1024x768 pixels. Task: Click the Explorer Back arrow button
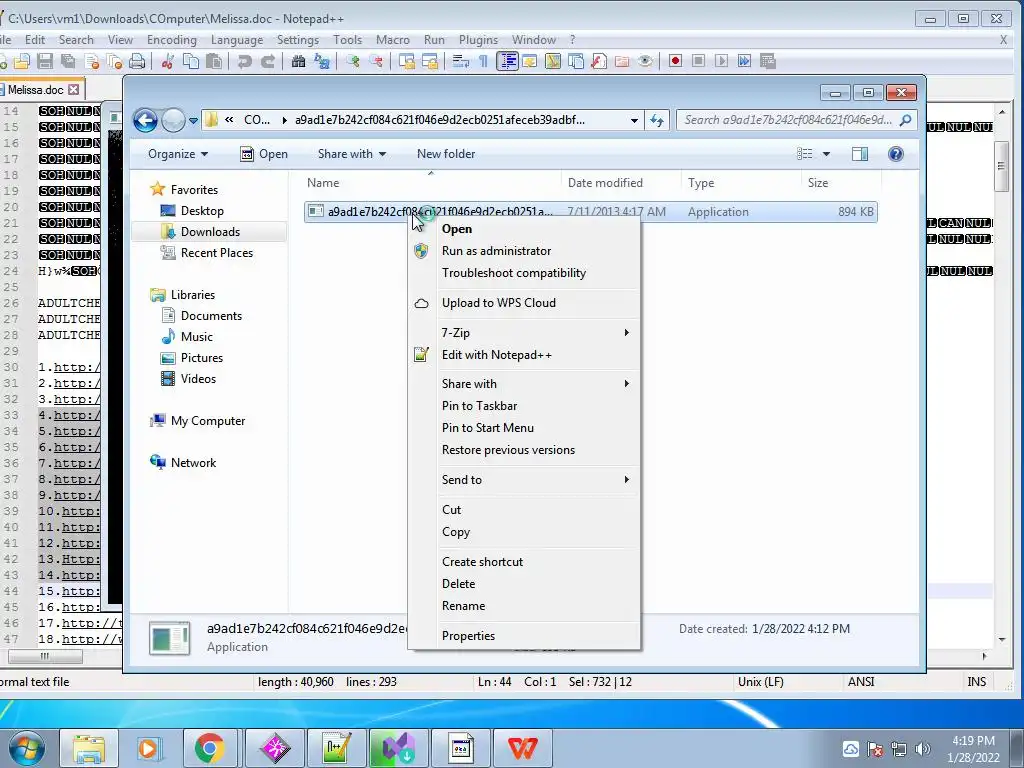(x=145, y=120)
